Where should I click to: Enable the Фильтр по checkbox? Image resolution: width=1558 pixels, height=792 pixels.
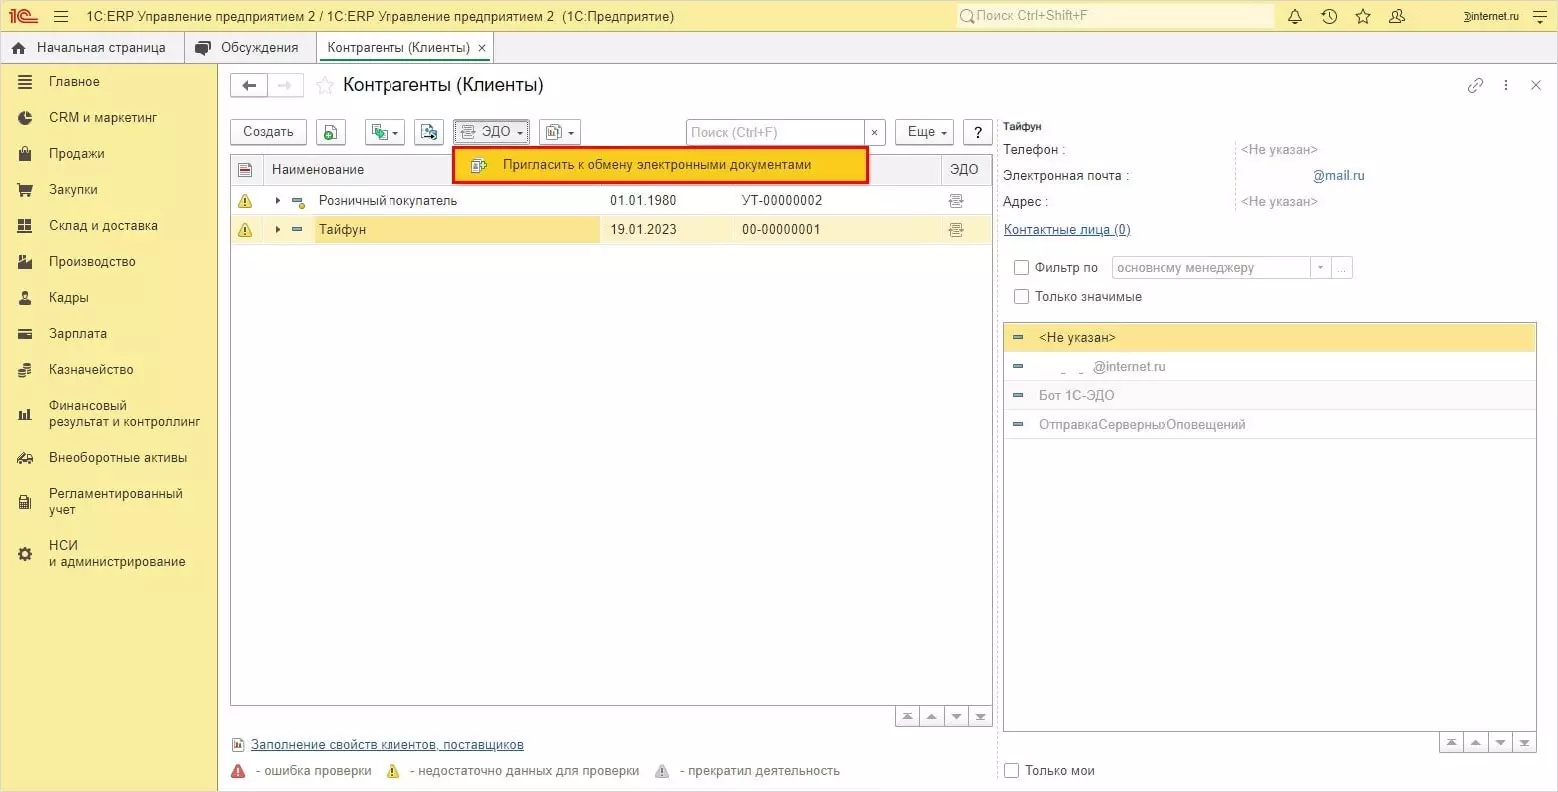[1021, 268]
